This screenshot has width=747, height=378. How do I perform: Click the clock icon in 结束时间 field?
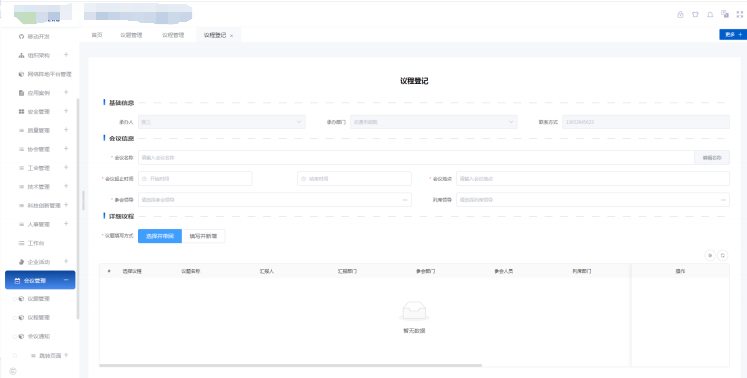(x=303, y=179)
